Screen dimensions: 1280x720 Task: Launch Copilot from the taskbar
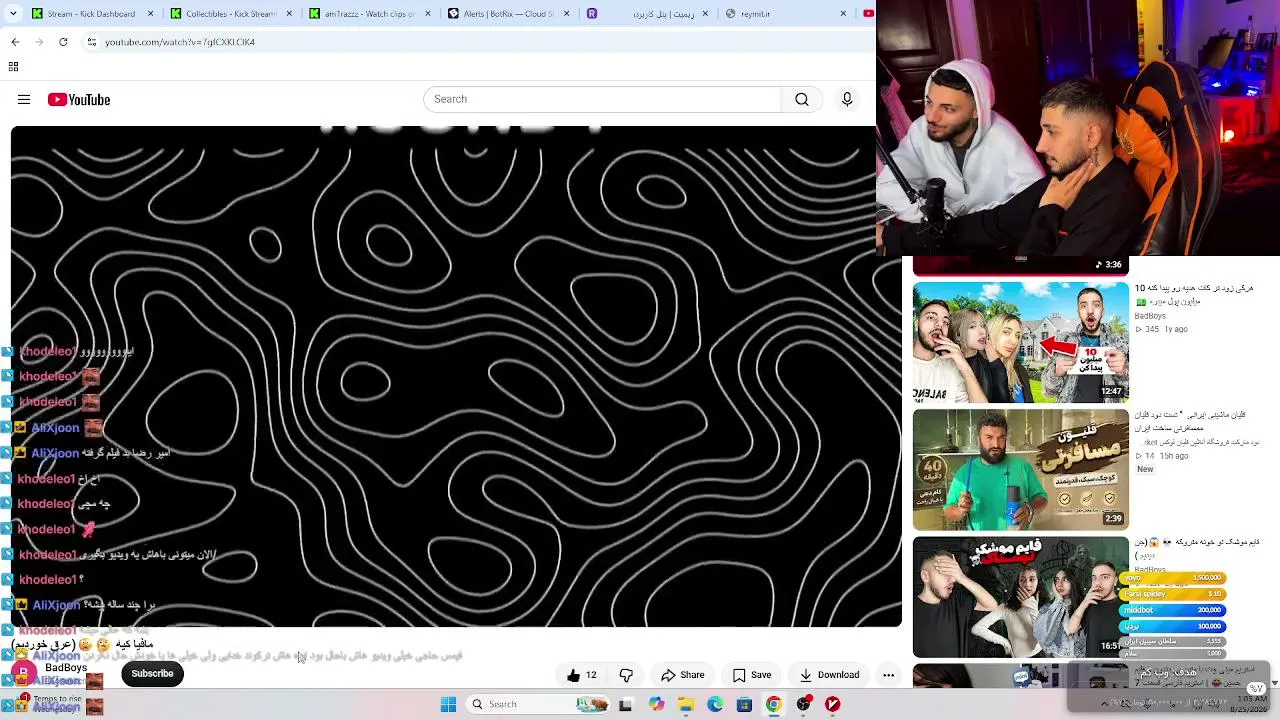click(x=656, y=704)
